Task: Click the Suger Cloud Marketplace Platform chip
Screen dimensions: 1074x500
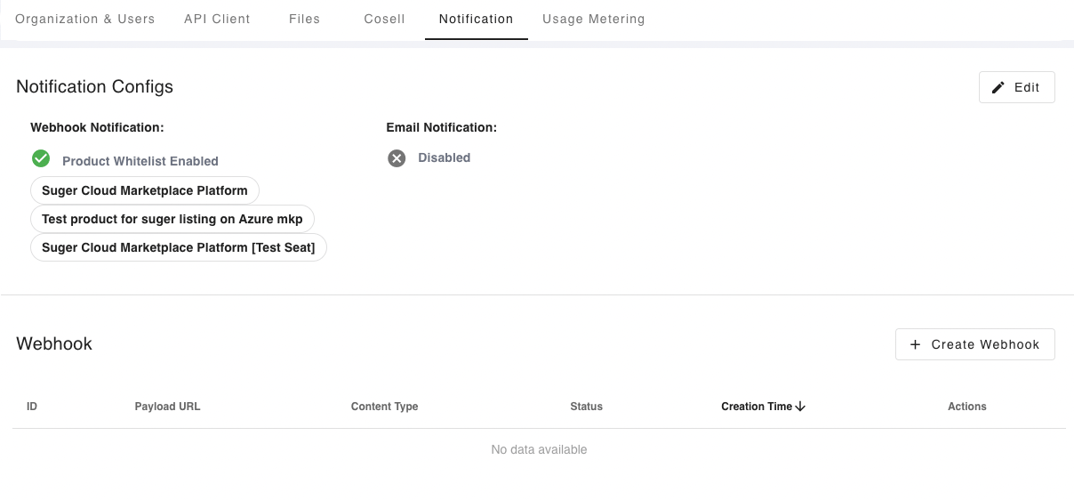Action: pos(145,190)
